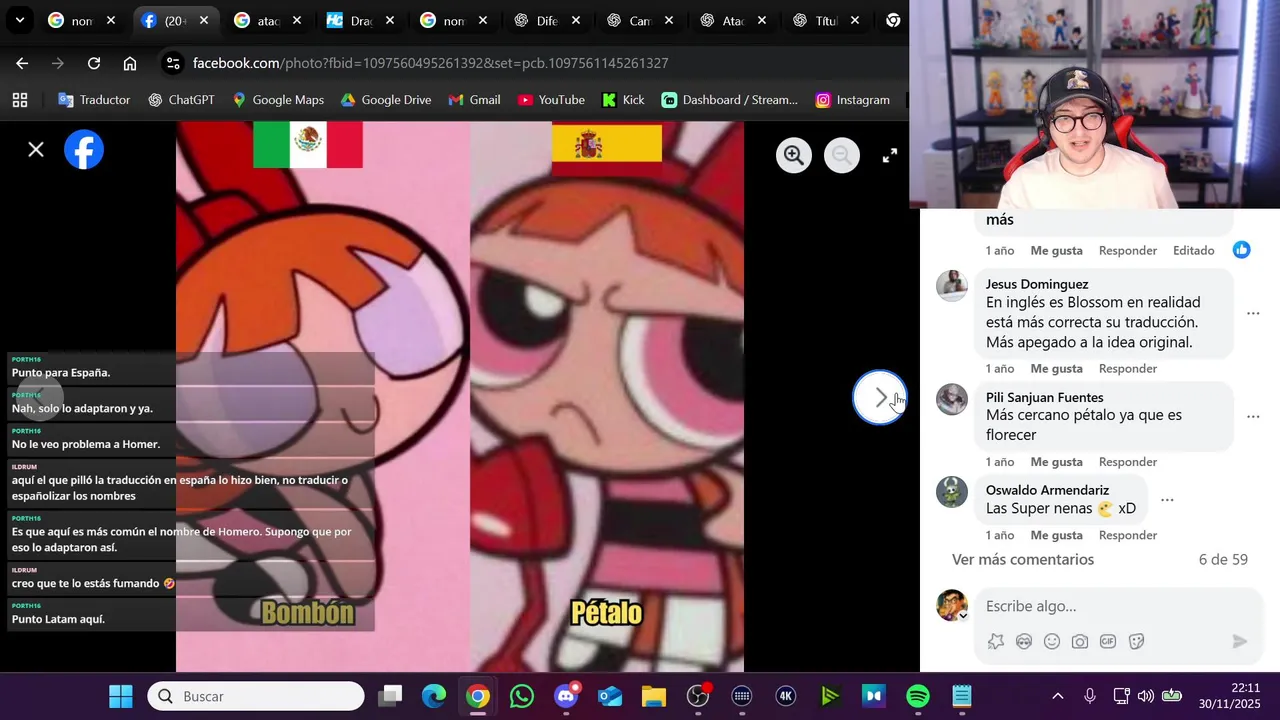Image resolution: width=1280 pixels, height=720 pixels.
Task: Open the Google Maps bookmark
Action: pyautogui.click(x=278, y=100)
